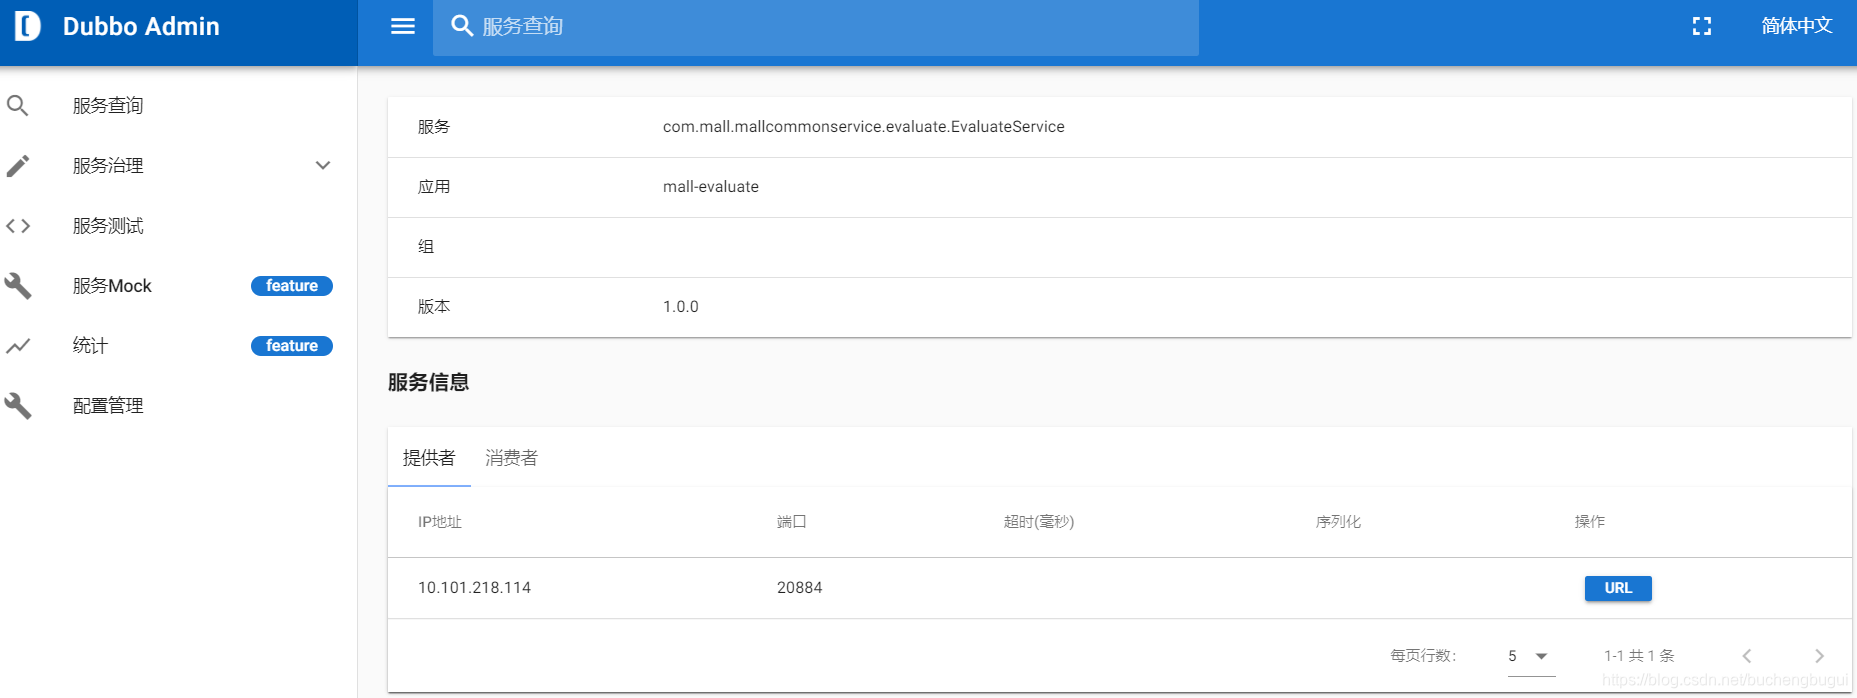Open 统计 in the sidebar
1857x698 pixels.
pos(179,346)
